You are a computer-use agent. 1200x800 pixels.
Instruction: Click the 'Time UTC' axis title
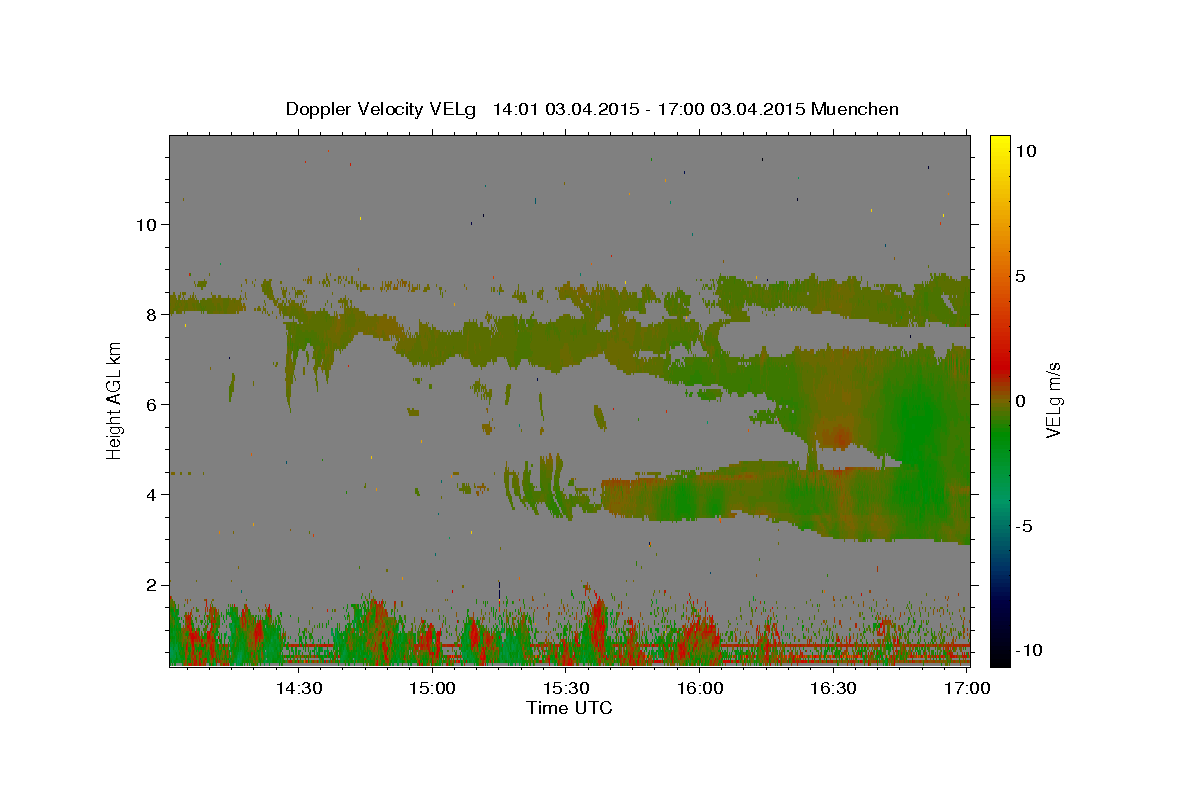(569, 708)
